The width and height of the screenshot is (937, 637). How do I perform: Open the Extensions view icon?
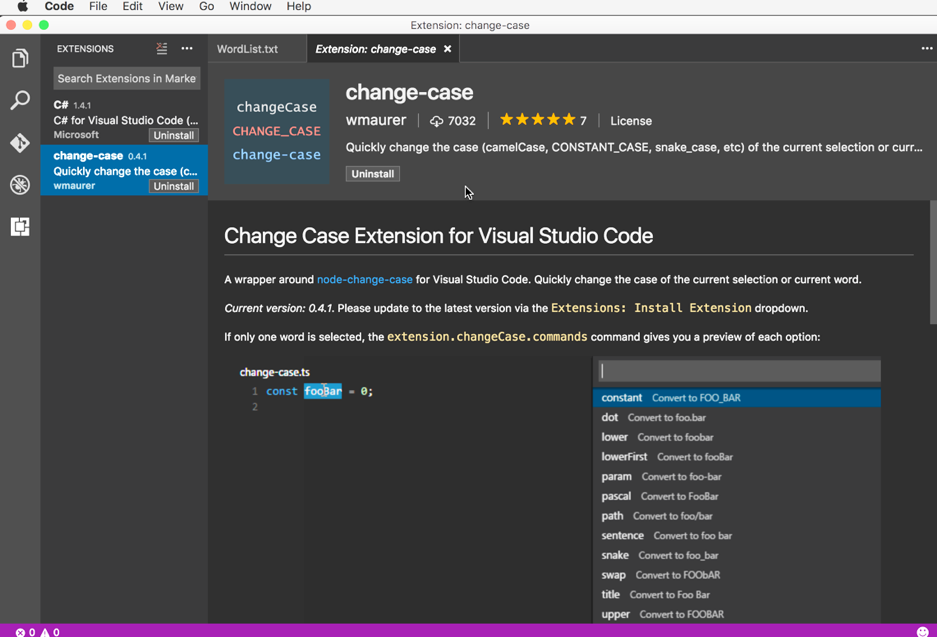[x=20, y=226]
